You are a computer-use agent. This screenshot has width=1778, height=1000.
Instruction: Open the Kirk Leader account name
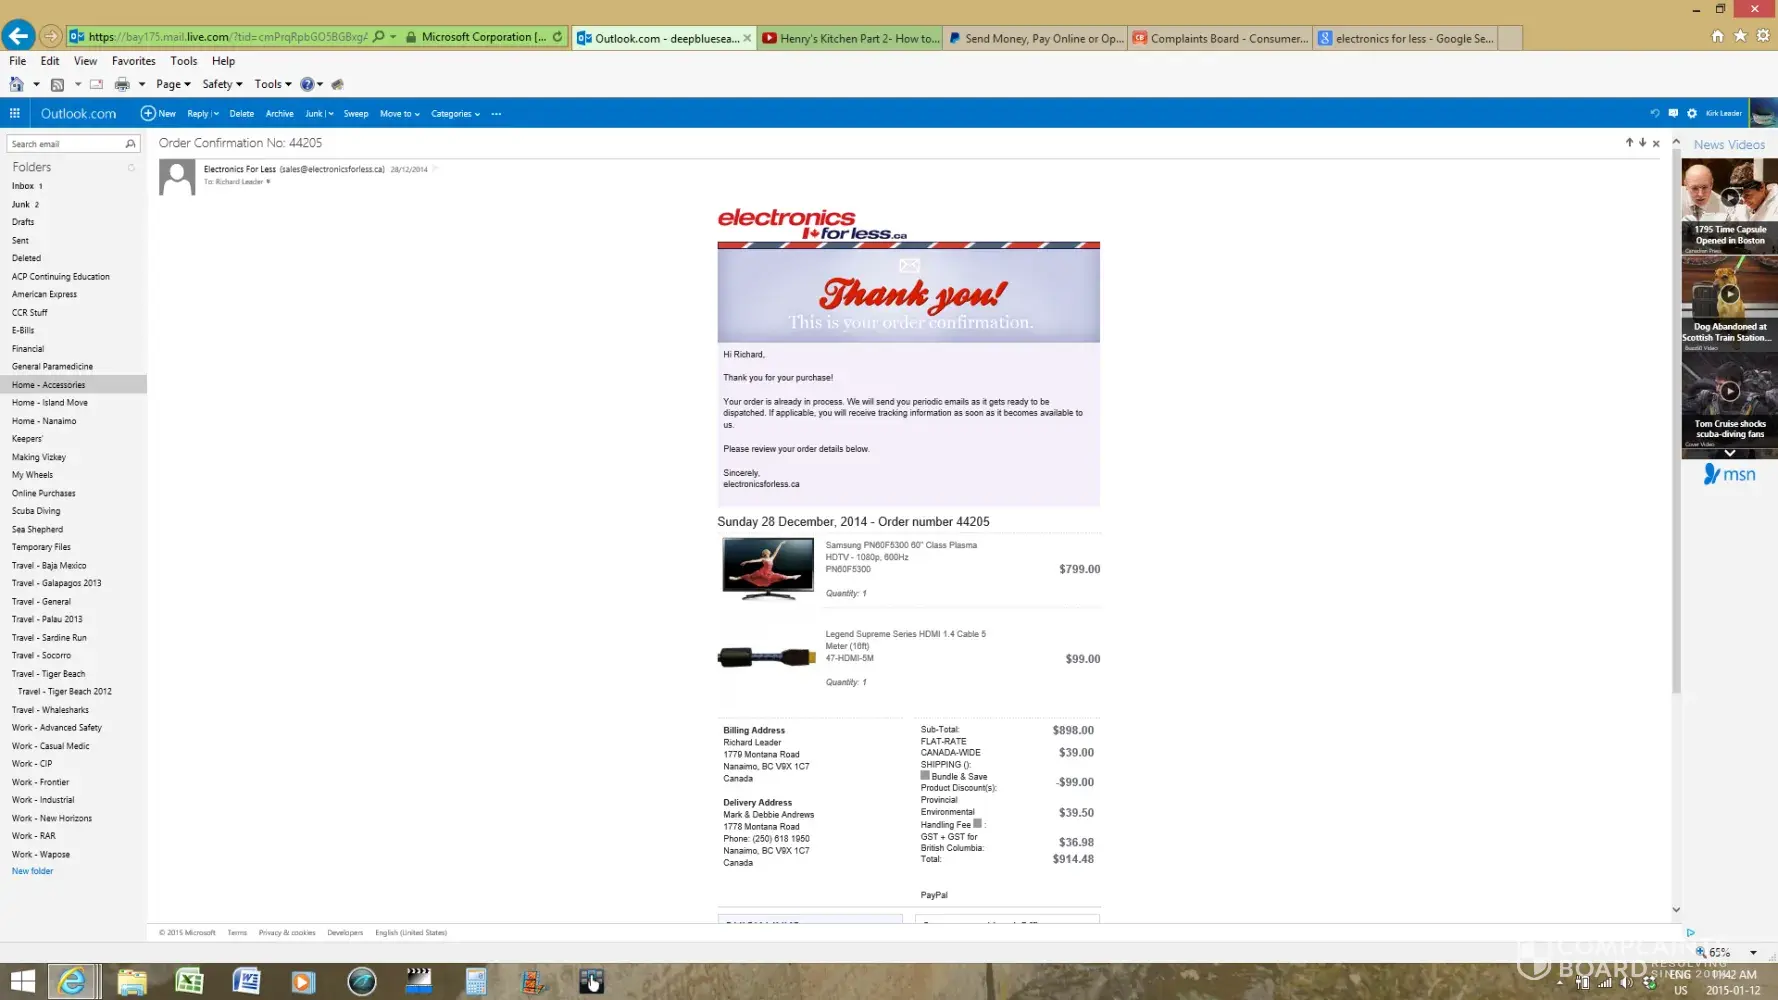coord(1723,114)
